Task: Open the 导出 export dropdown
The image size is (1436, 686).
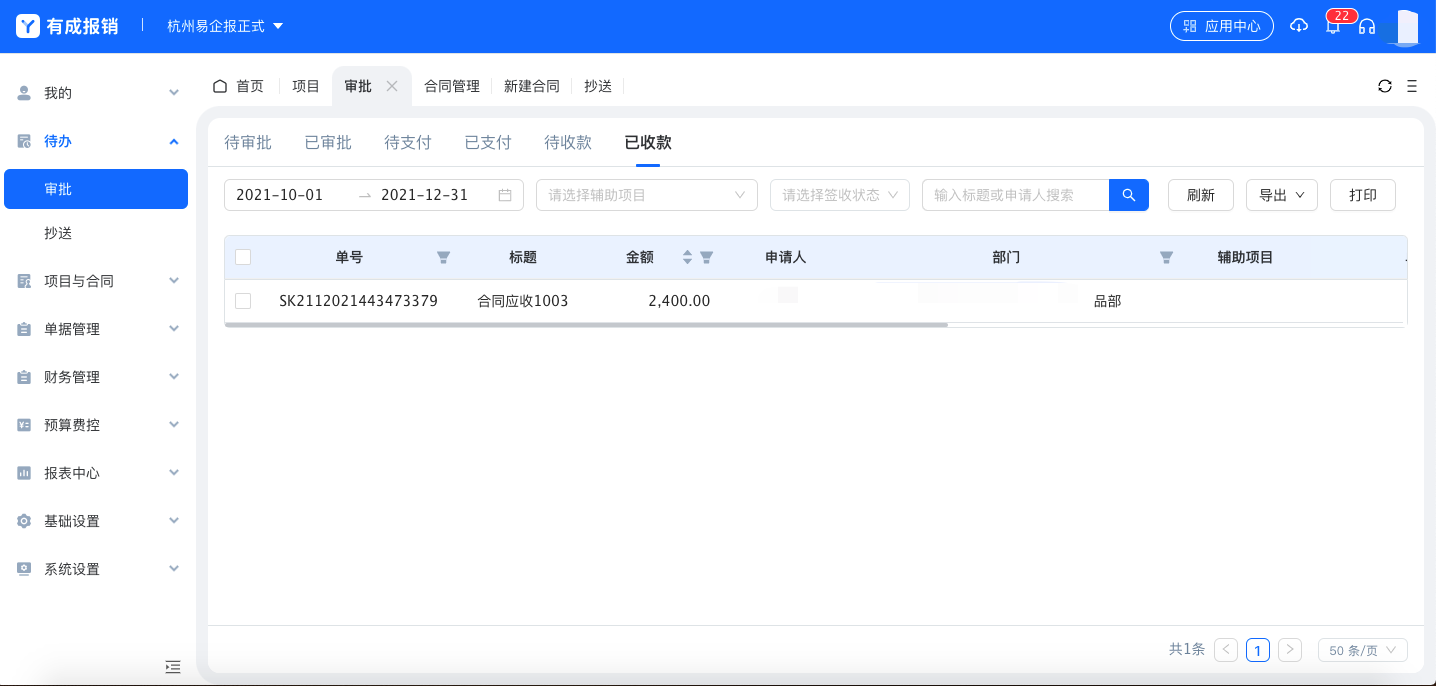Action: pyautogui.click(x=1282, y=195)
